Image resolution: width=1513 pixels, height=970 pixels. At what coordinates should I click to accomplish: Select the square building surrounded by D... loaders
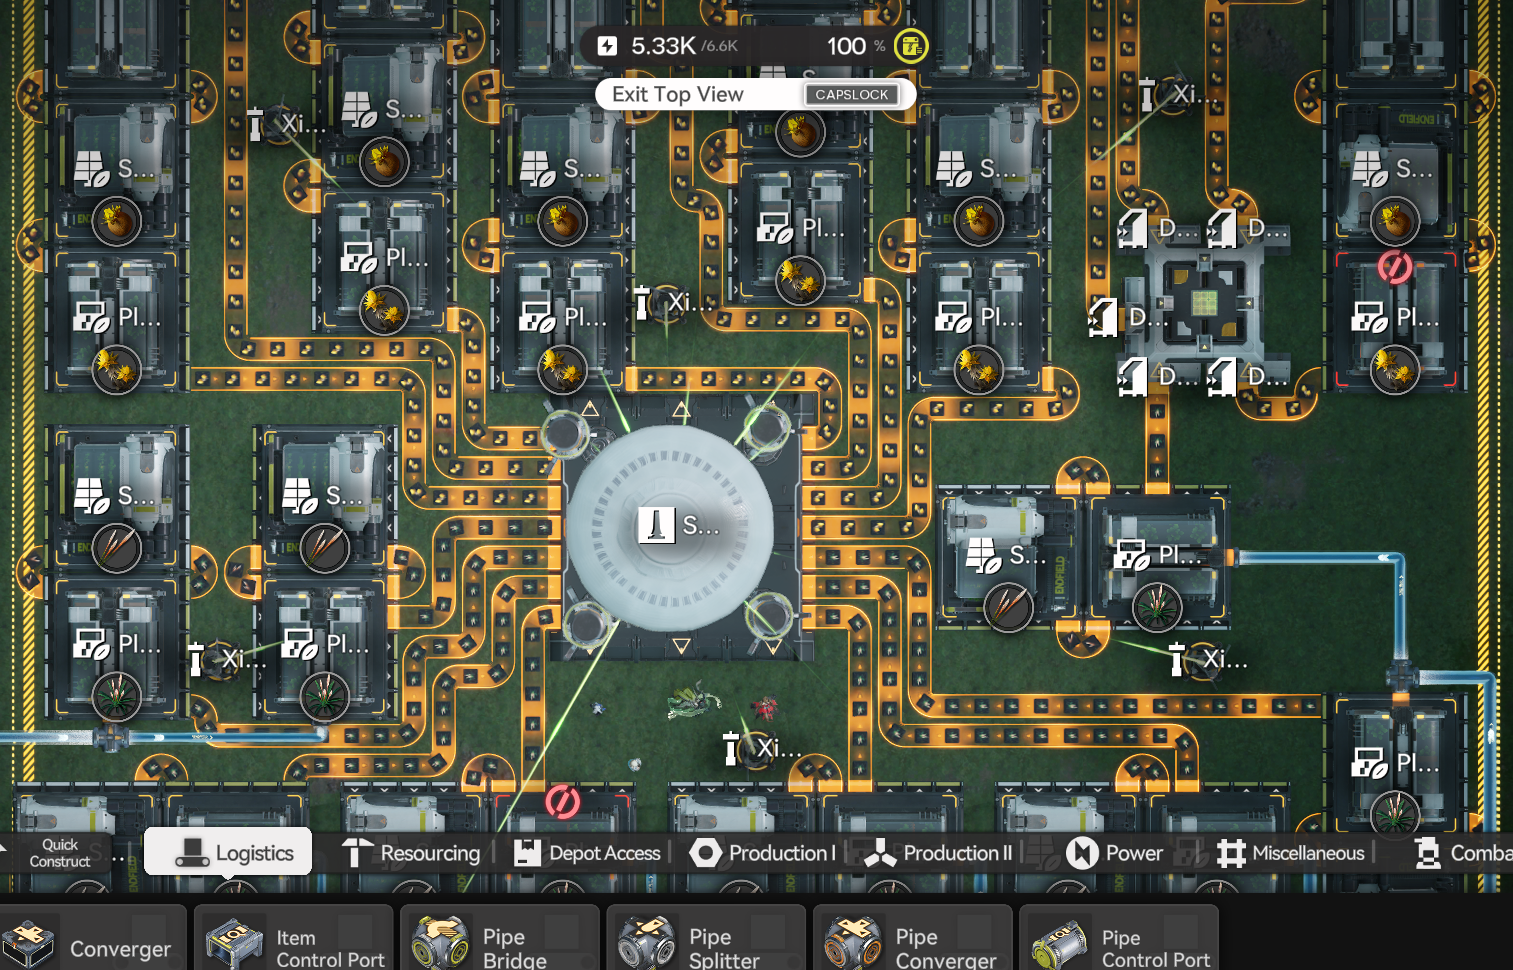(x=1204, y=301)
